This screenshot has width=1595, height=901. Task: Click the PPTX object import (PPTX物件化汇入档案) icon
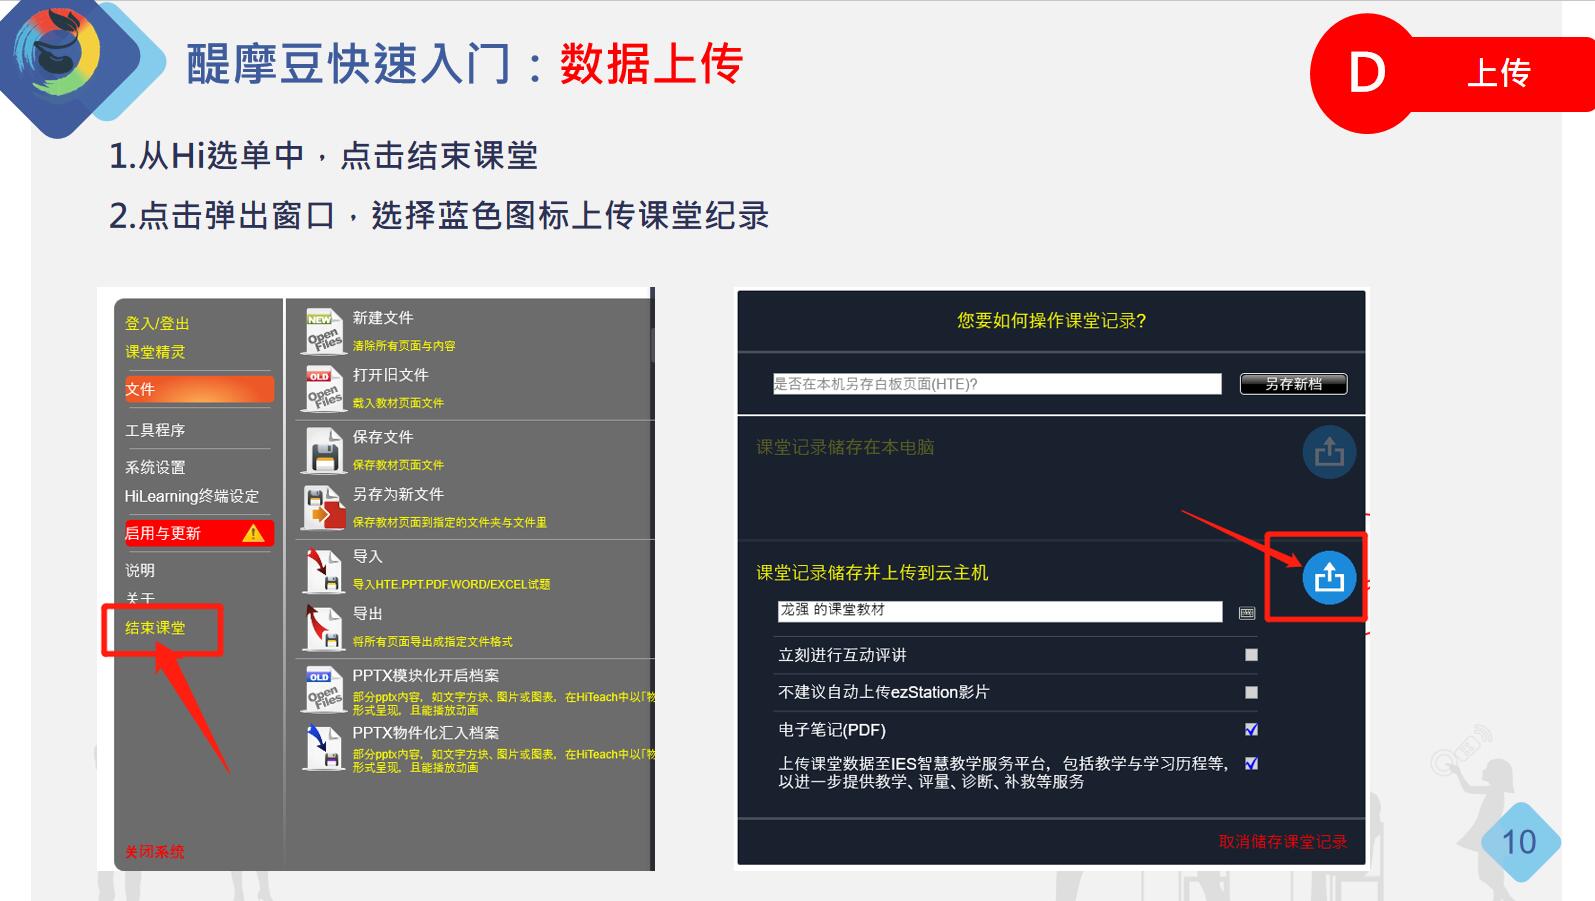pyautogui.click(x=323, y=747)
